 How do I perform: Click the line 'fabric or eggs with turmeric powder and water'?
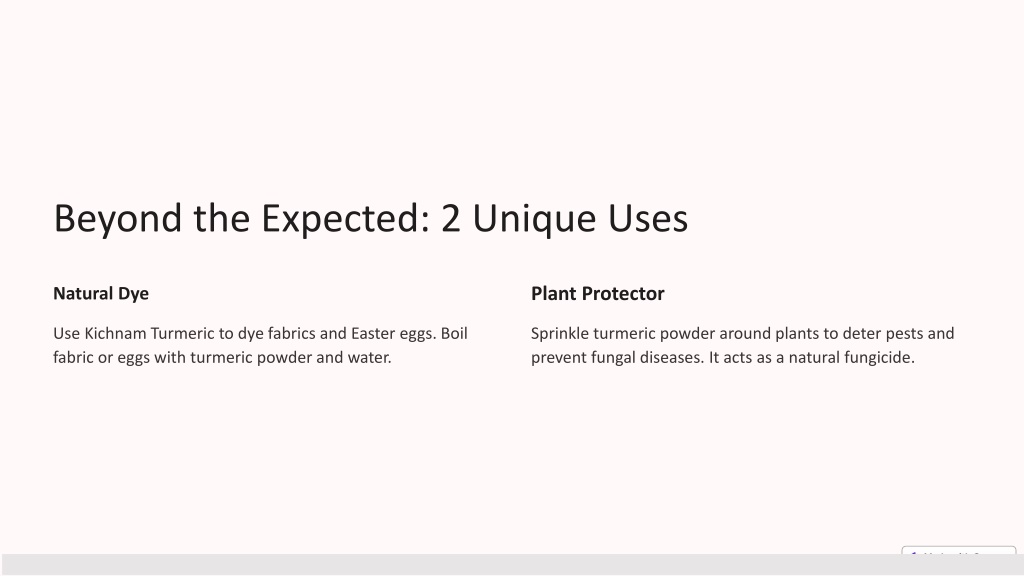[222, 358]
